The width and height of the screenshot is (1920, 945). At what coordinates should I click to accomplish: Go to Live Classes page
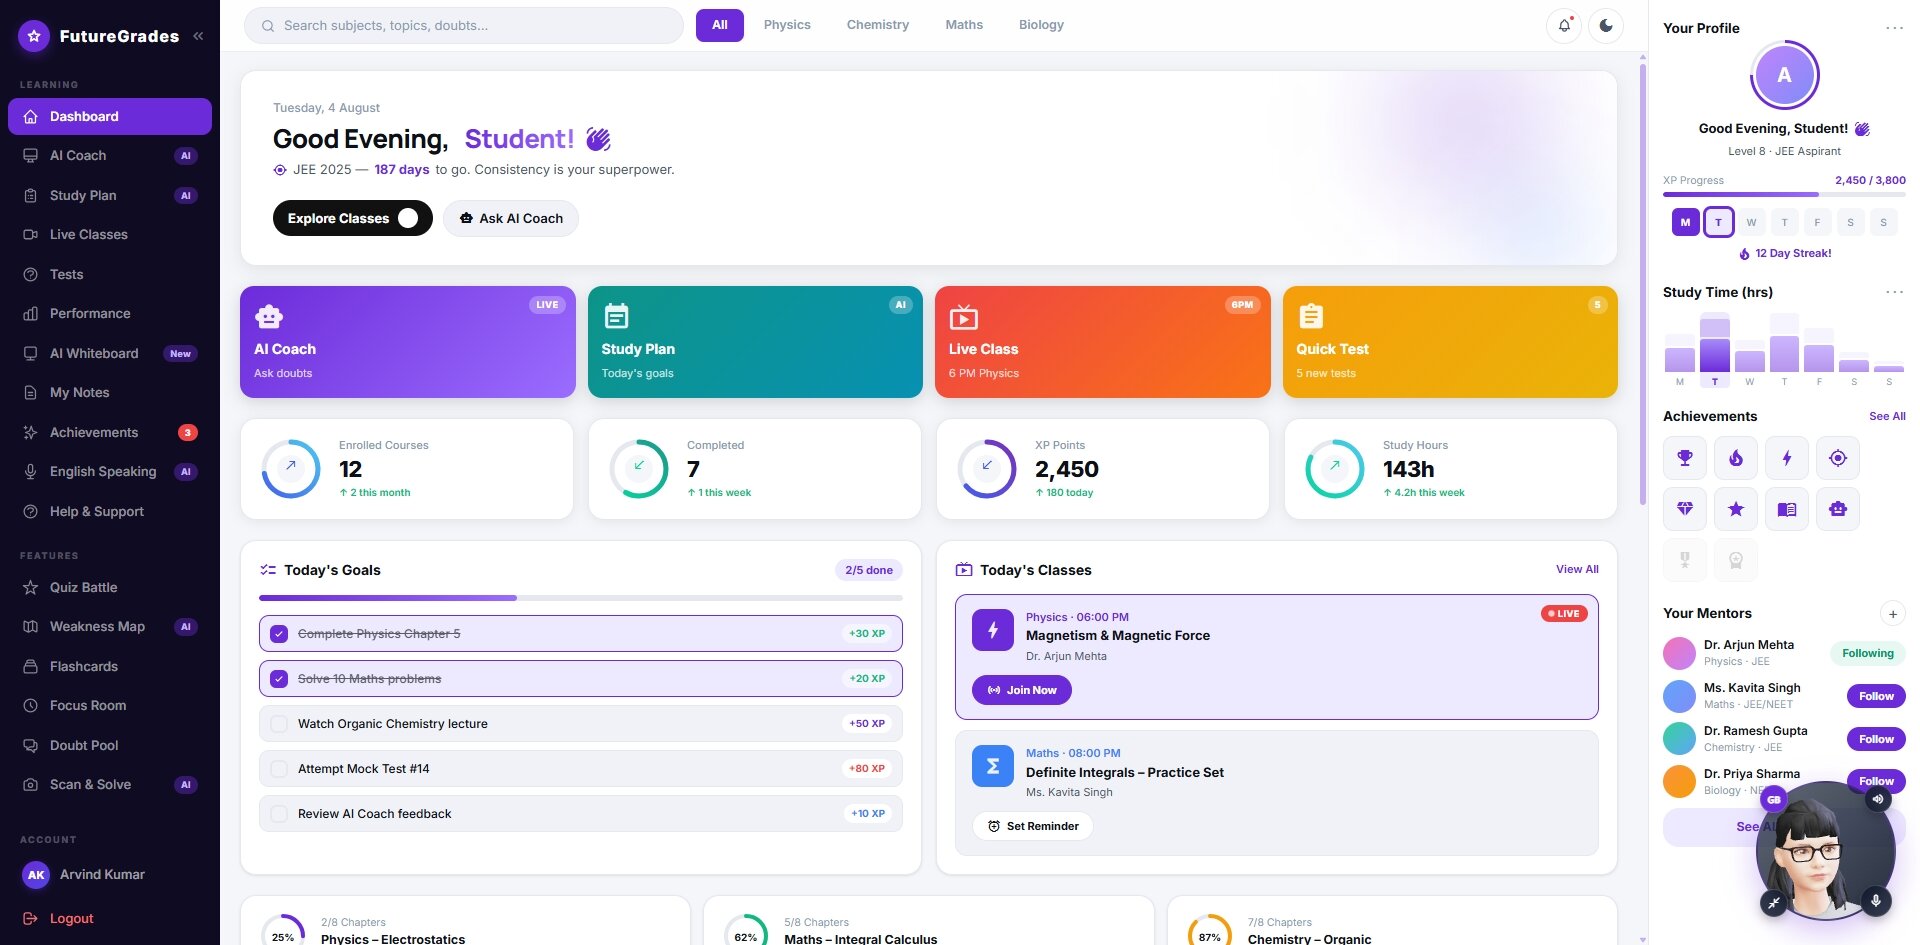click(110, 235)
